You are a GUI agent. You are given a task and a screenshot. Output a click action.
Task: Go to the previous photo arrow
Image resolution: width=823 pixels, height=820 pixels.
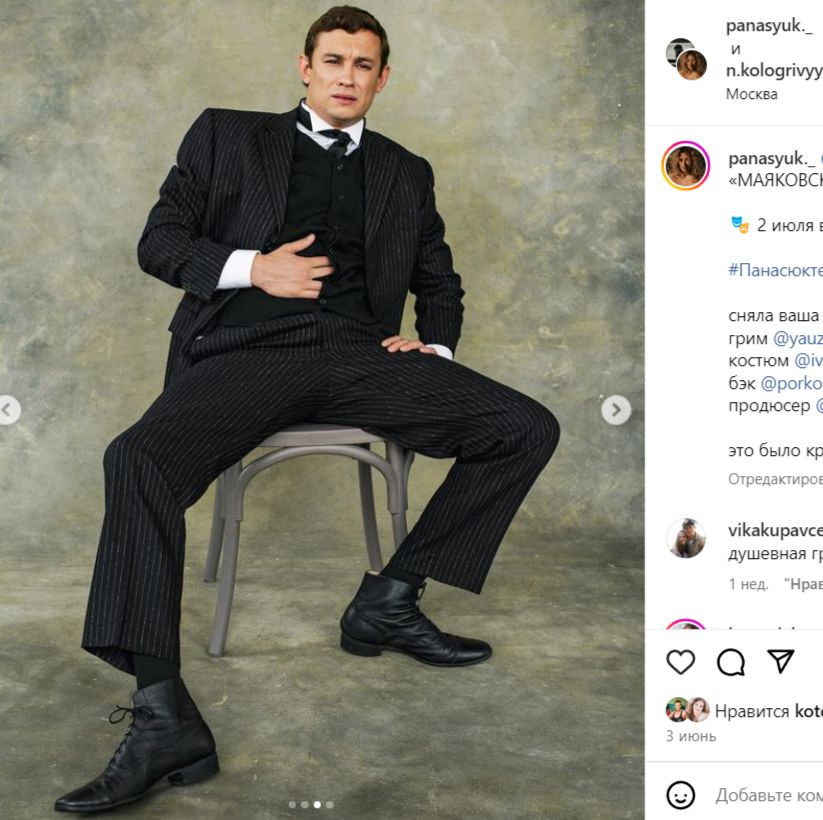click(8, 410)
